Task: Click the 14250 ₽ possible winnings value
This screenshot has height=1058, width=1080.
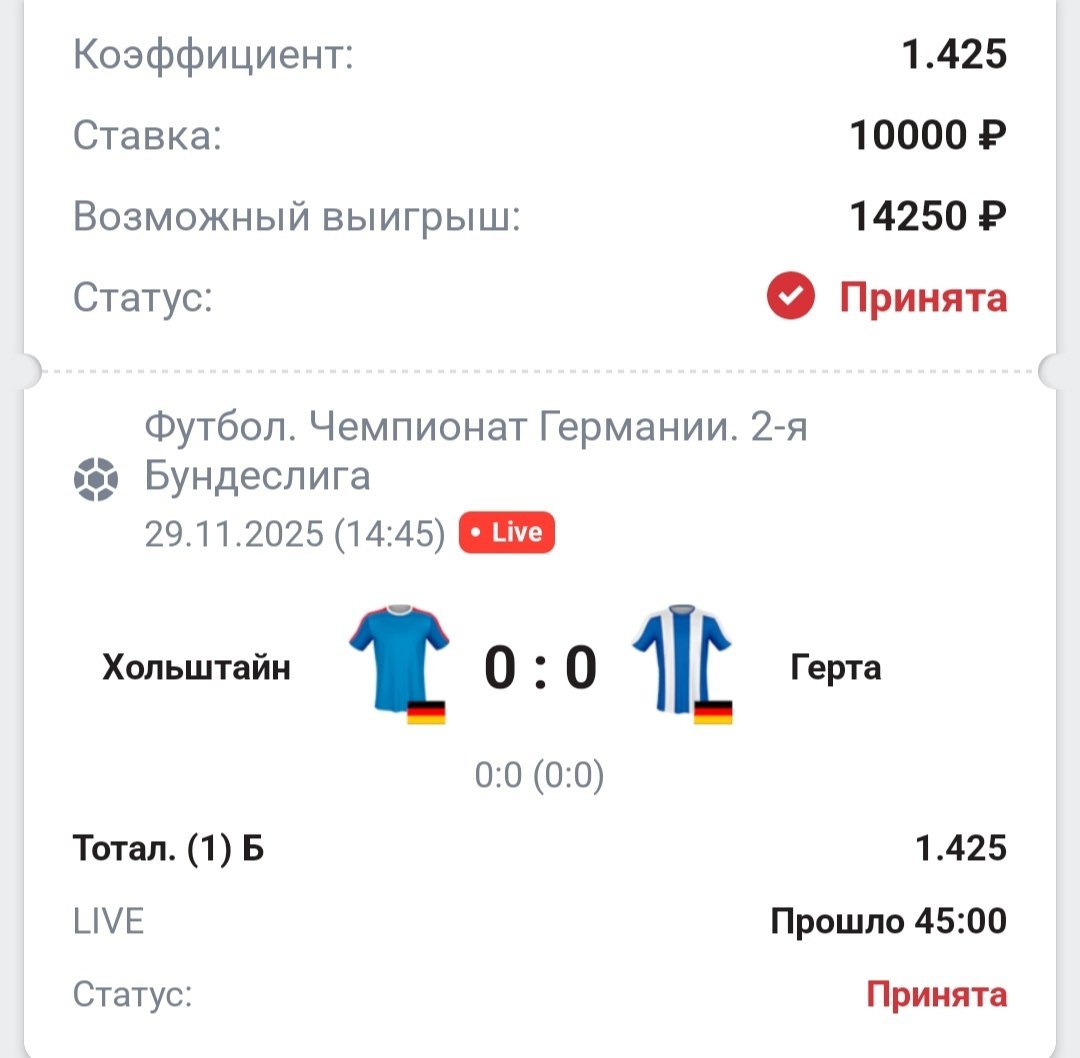Action: (927, 215)
